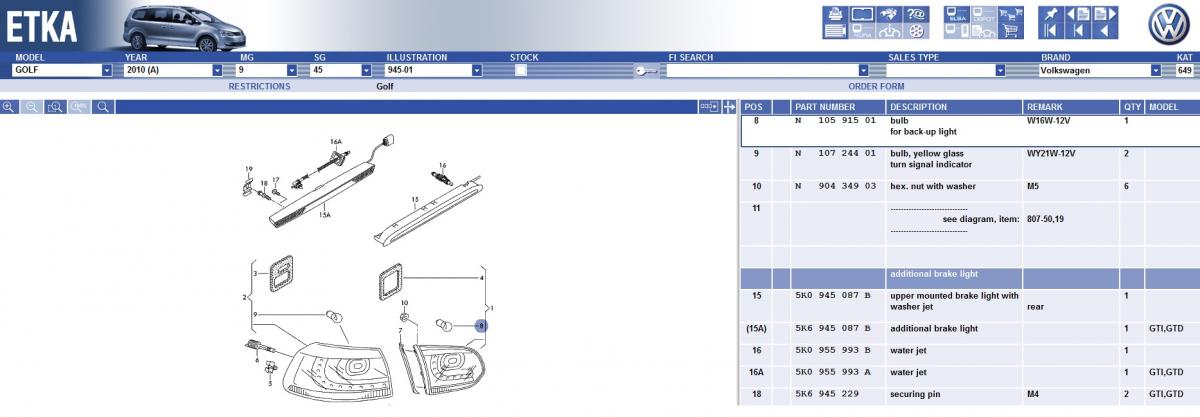The width and height of the screenshot is (1200, 417).
Task: Click the multiple shopping carts icon
Action: click(1011, 14)
